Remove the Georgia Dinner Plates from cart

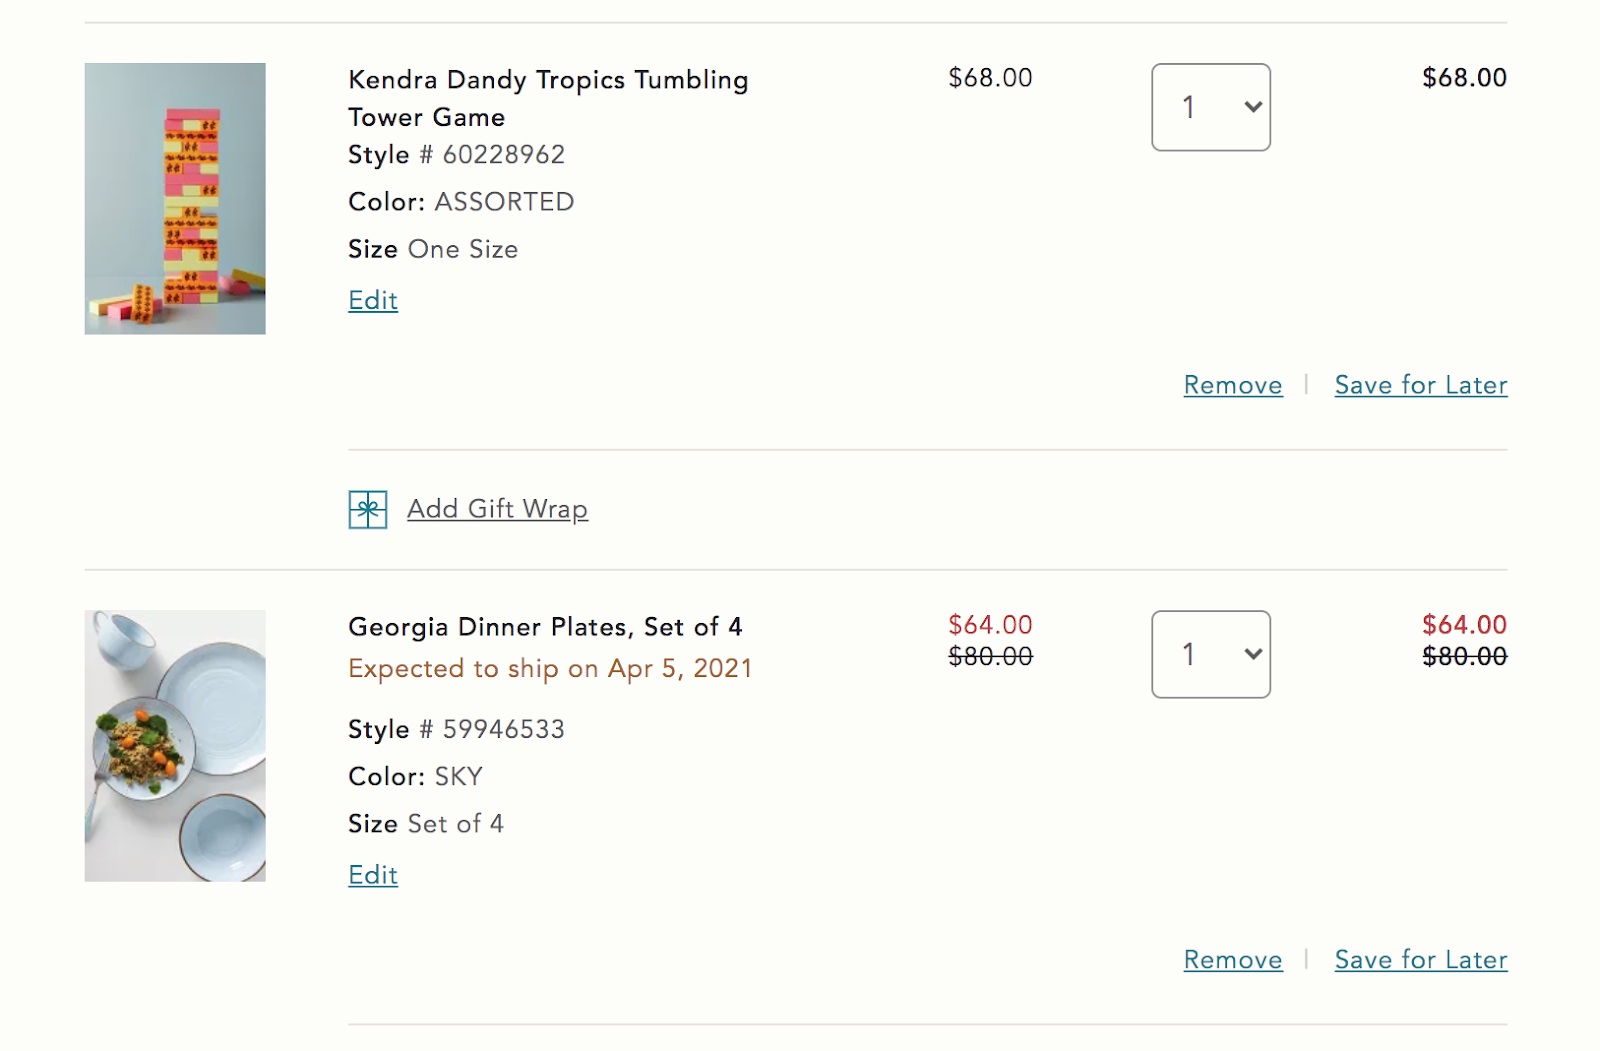pyautogui.click(x=1233, y=960)
